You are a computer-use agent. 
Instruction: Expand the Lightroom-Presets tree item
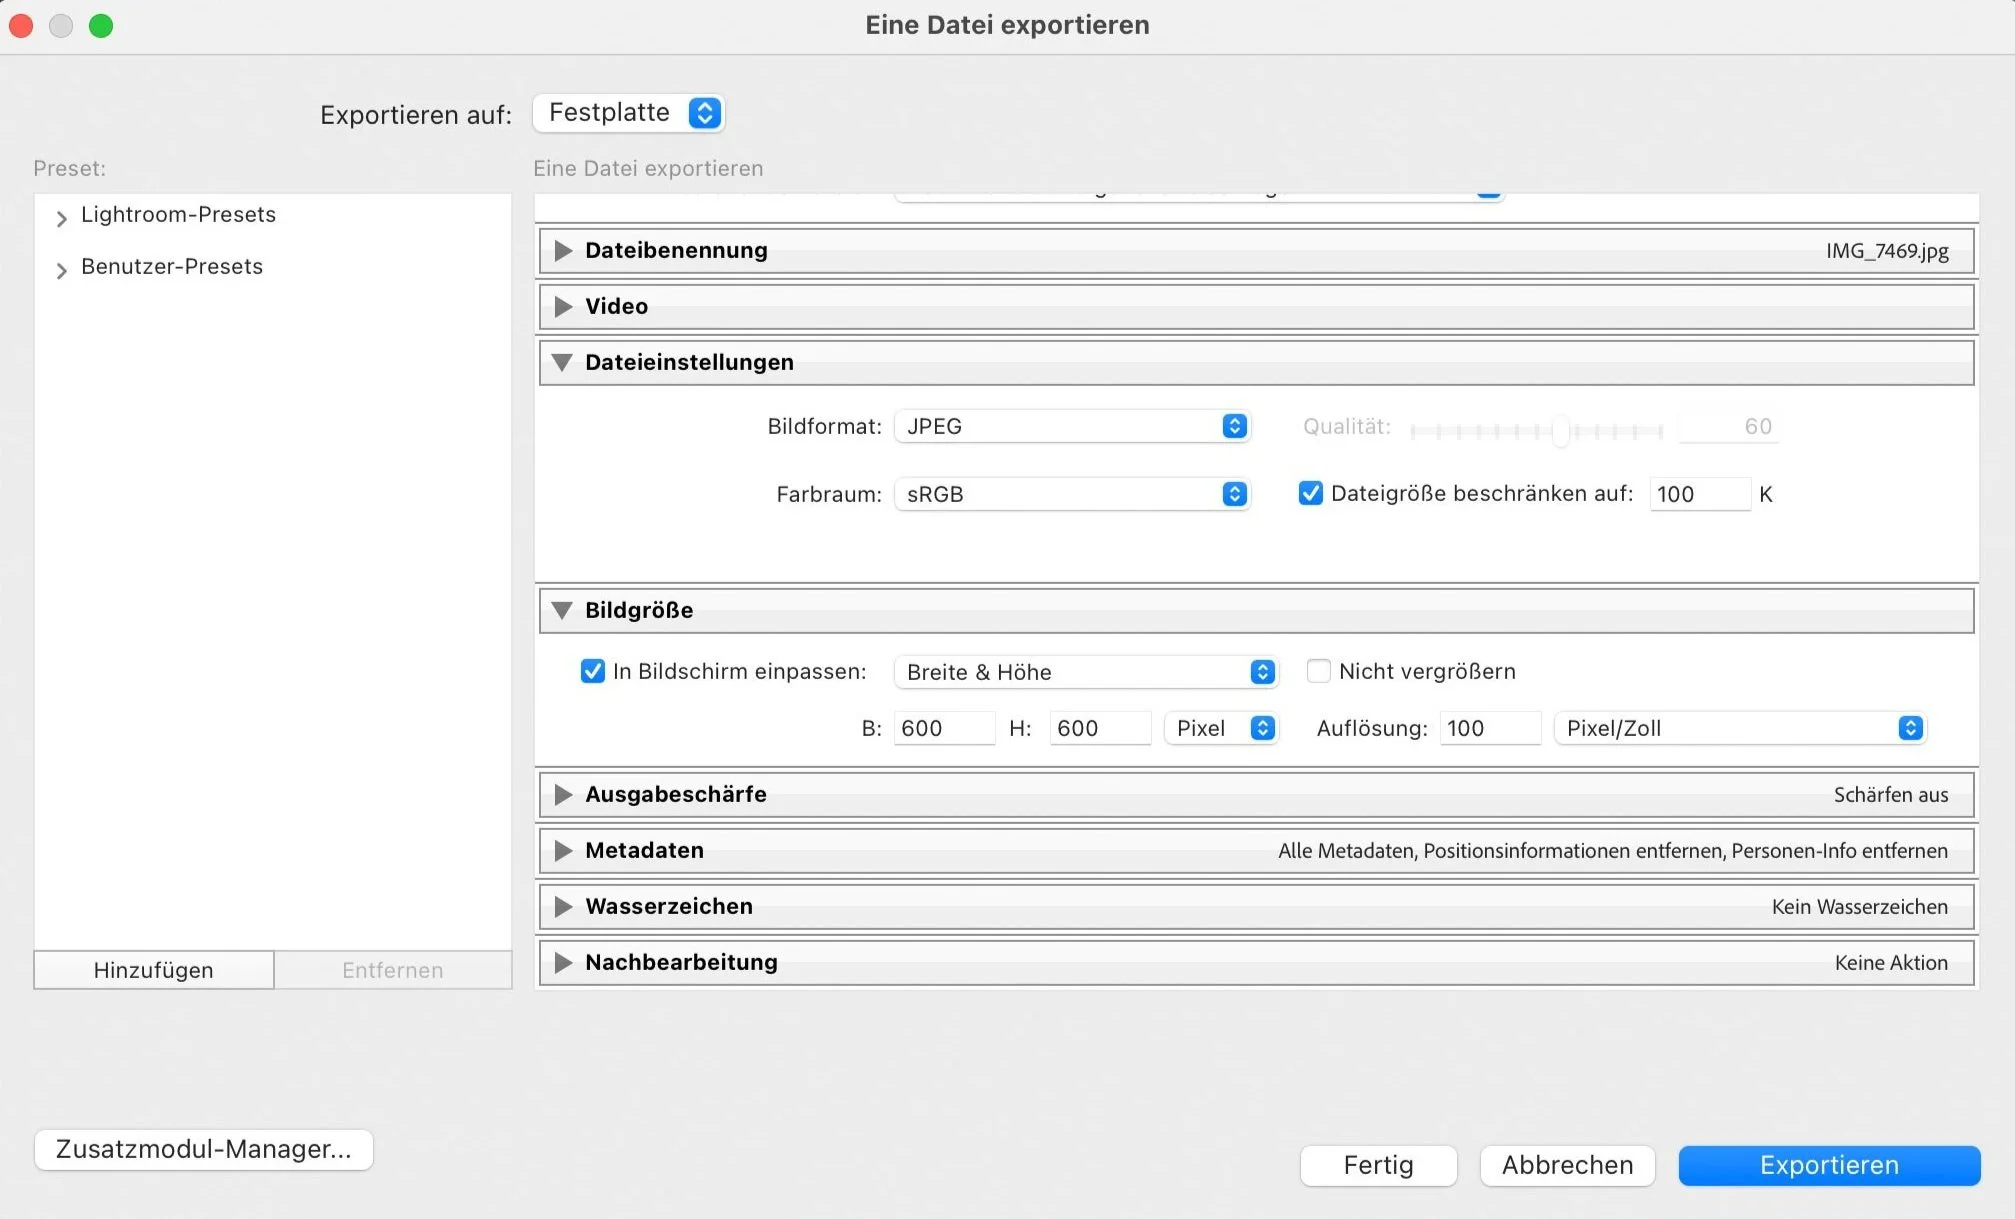pos(62,218)
